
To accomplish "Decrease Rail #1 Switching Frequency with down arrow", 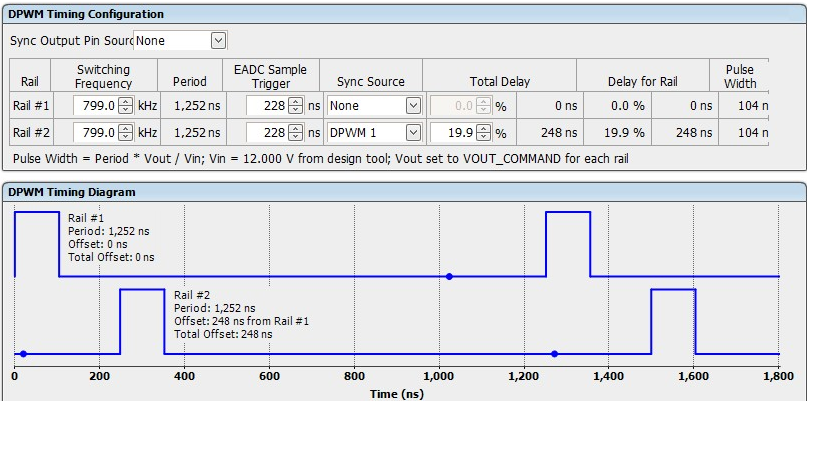I will point(125,110).
